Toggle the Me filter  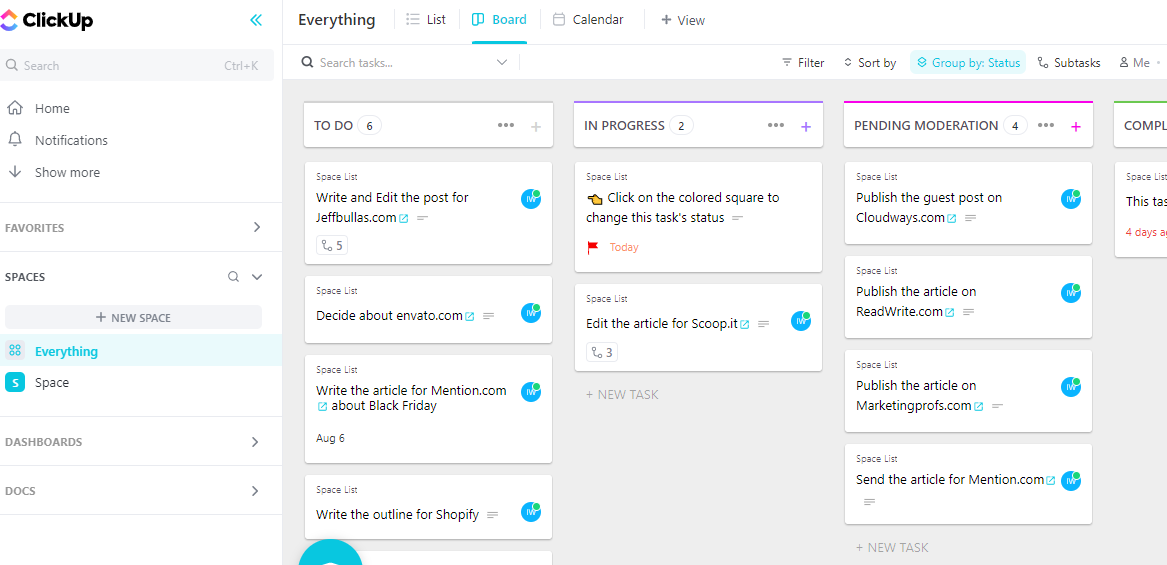pos(1134,63)
